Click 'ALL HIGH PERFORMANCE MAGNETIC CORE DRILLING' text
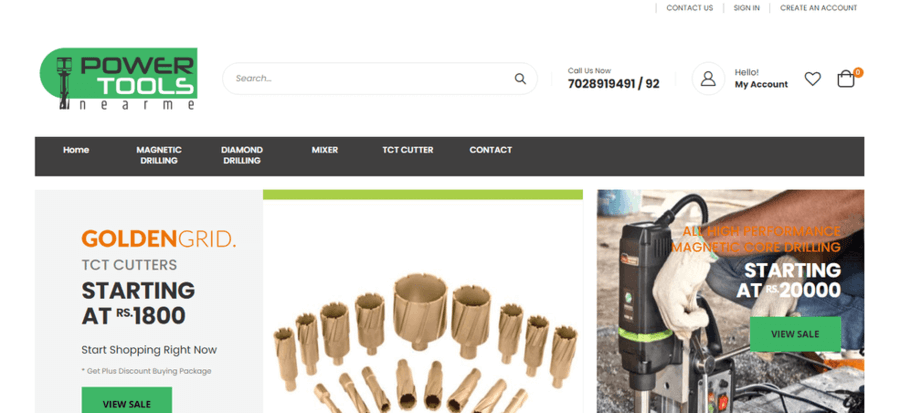The width and height of the screenshot is (900, 413). coord(756,239)
